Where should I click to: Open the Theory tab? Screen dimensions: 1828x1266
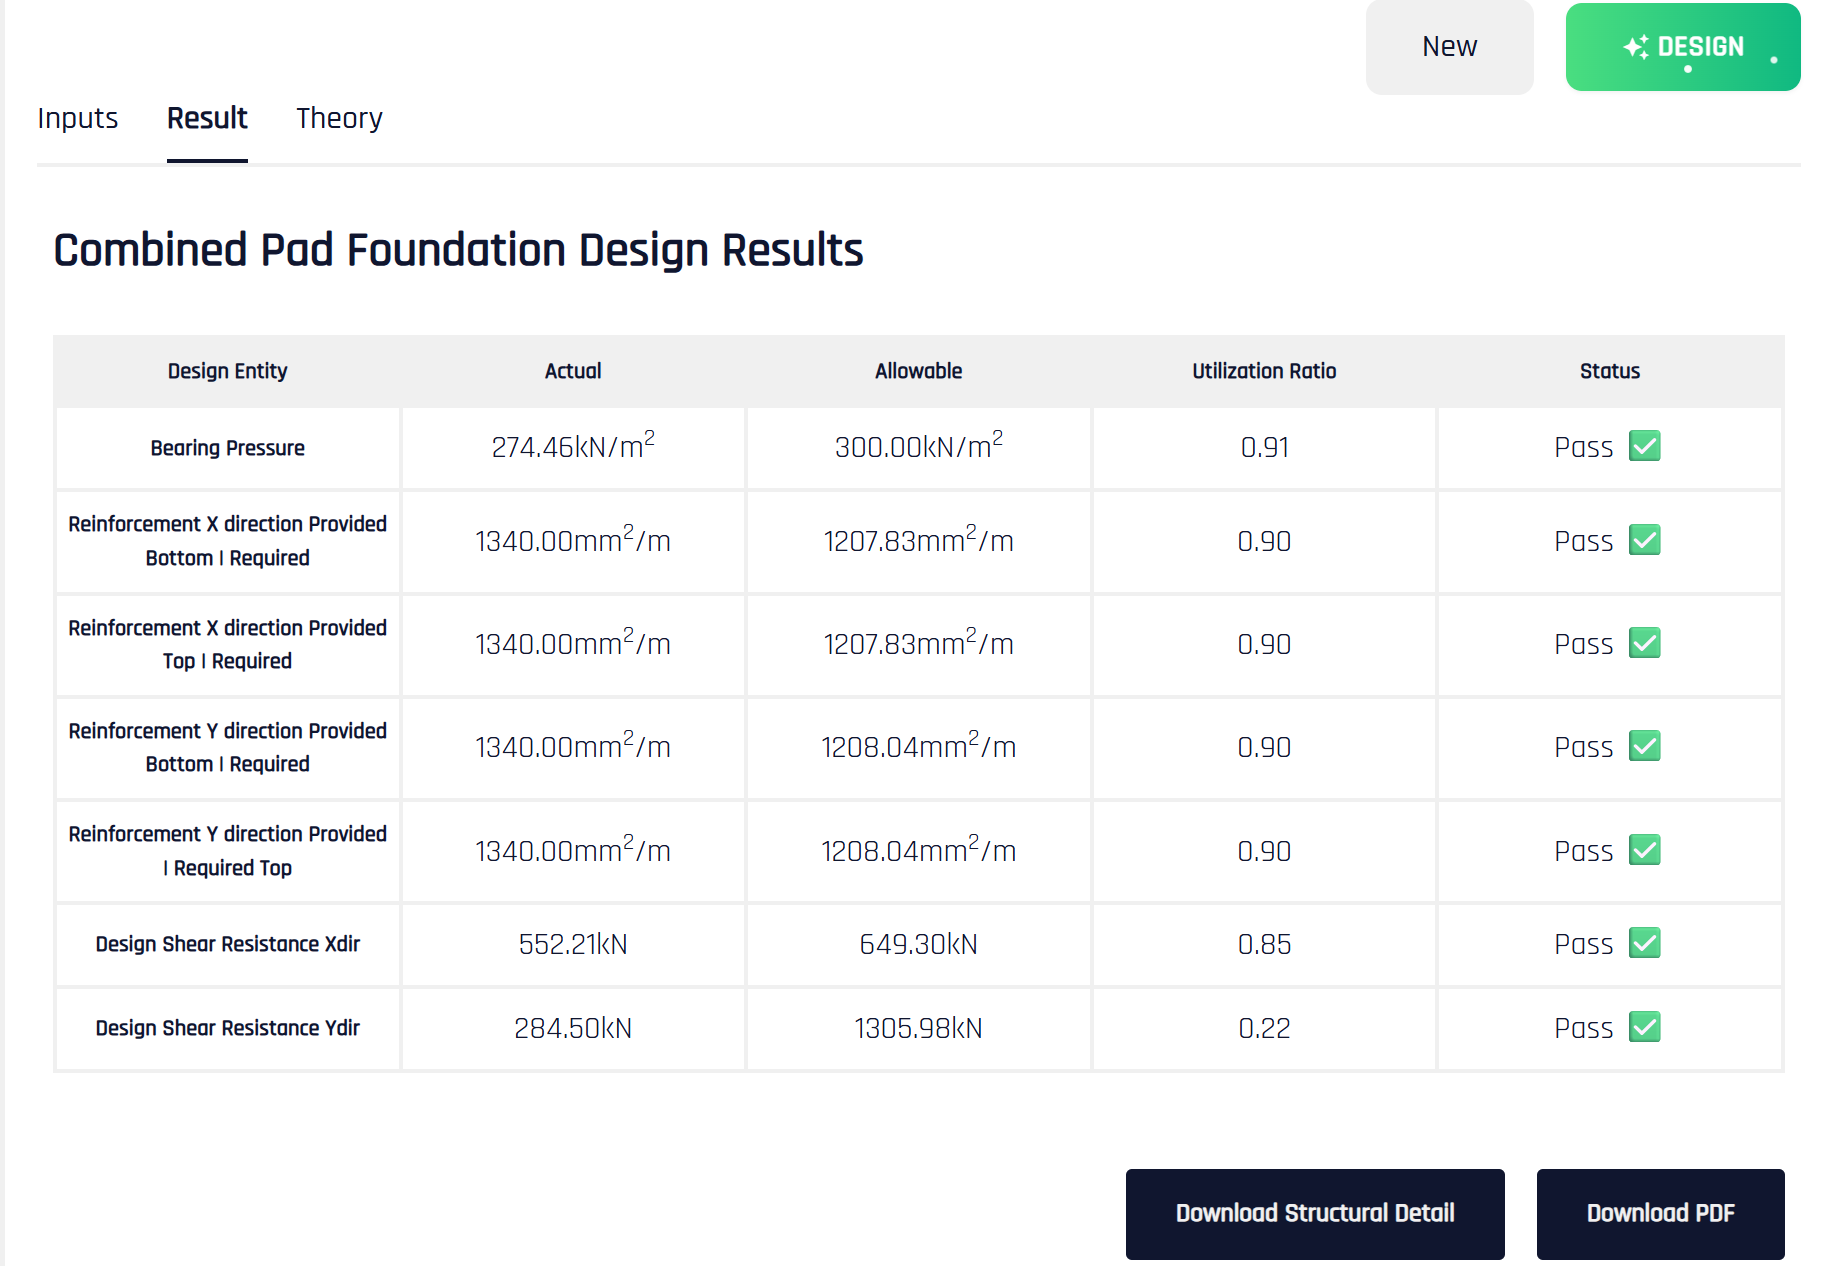pos(339,118)
